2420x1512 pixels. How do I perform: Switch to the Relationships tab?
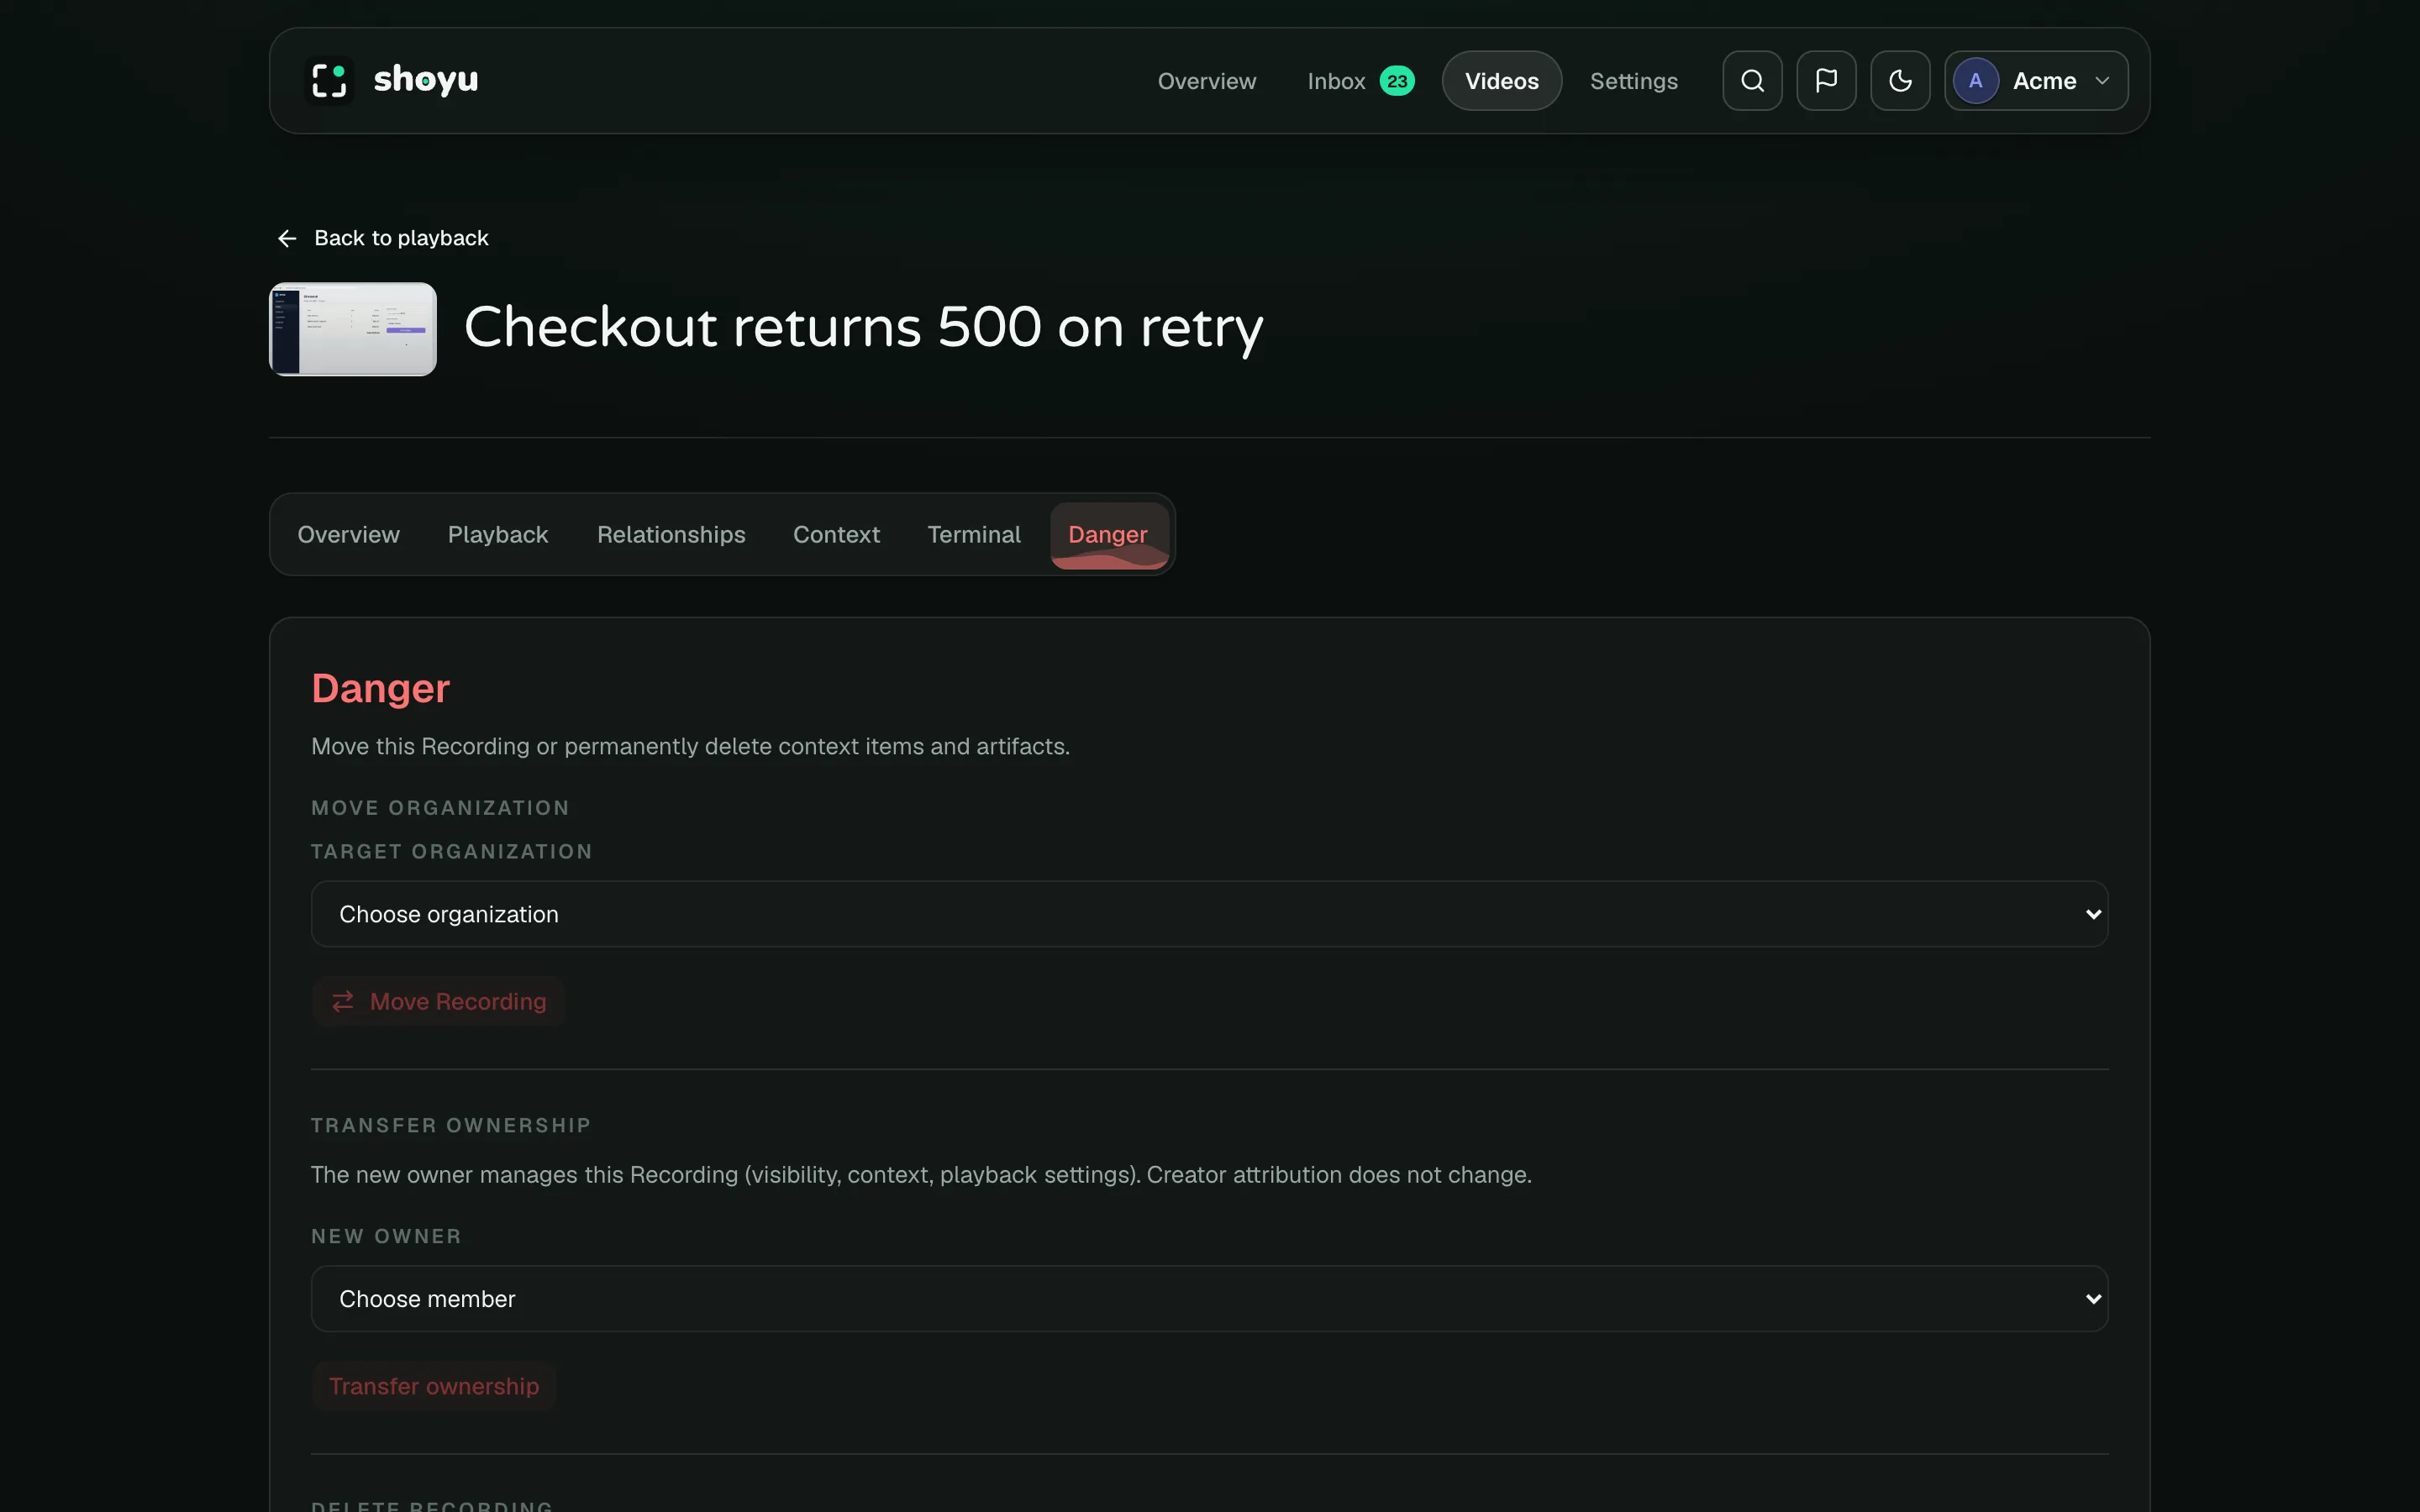click(x=671, y=535)
